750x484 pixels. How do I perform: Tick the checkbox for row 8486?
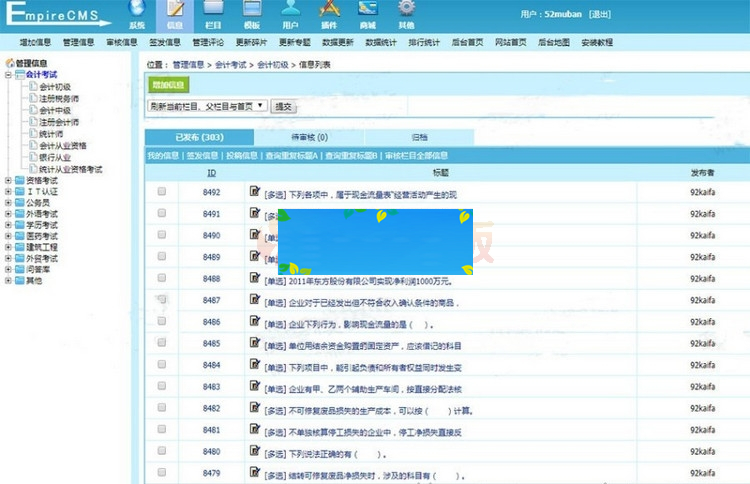(x=162, y=322)
